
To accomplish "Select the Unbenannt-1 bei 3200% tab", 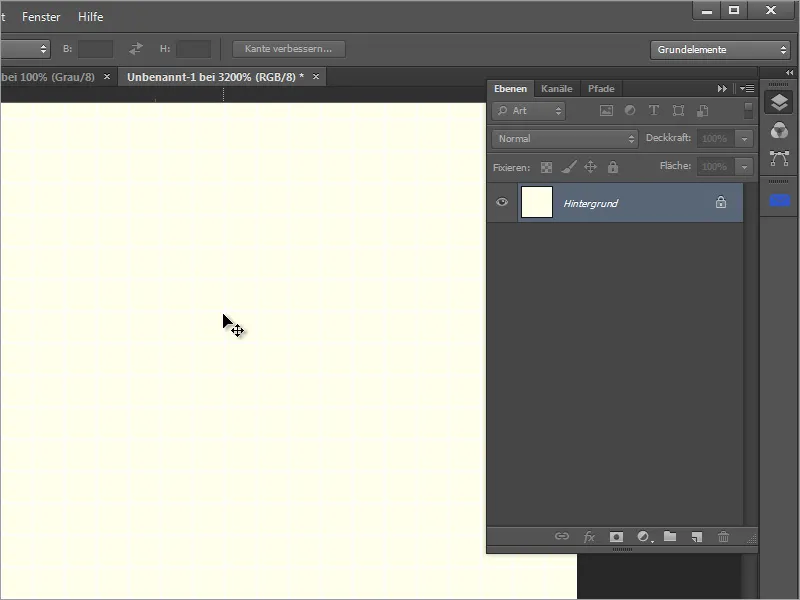I will pos(215,77).
